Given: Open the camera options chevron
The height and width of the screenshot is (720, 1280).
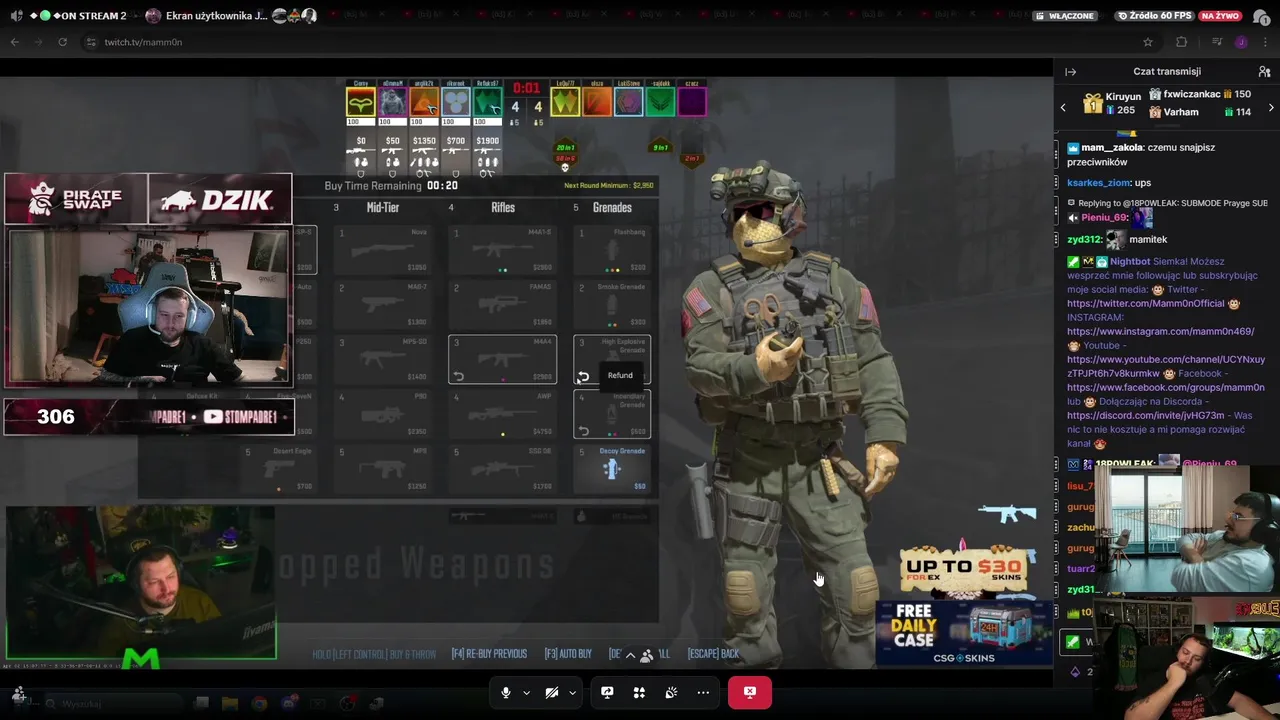Looking at the screenshot, I should (572, 693).
